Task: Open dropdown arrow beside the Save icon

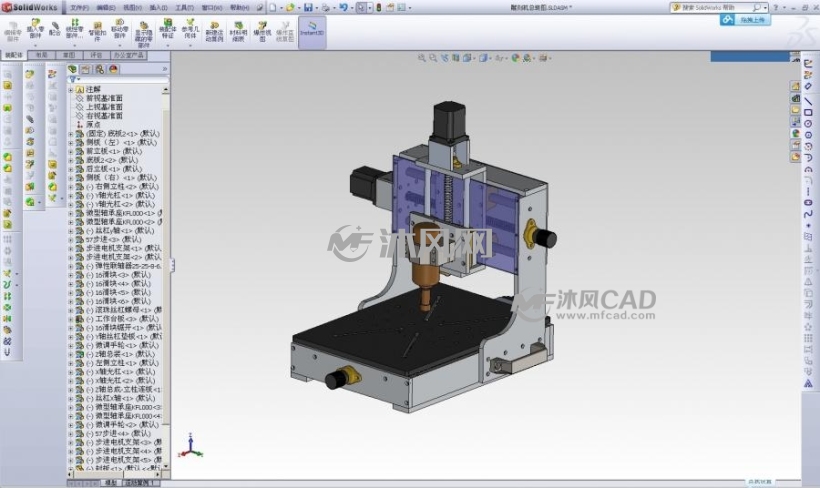Action: coord(316,8)
